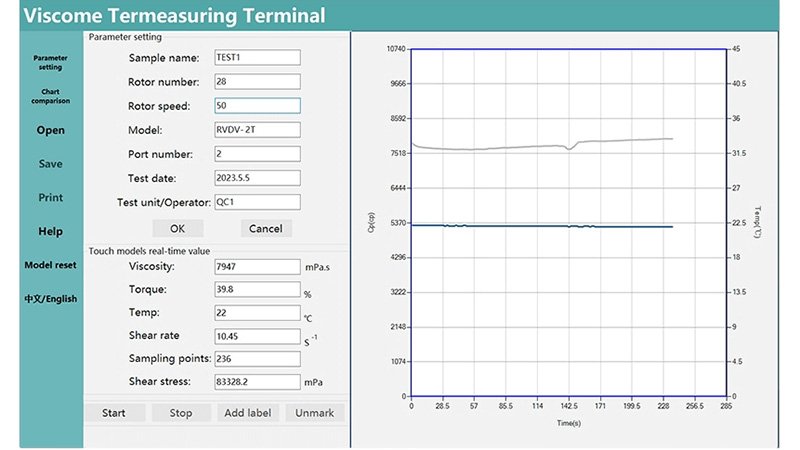The height and width of the screenshot is (450, 800).
Task: Click the Test unit/Operator field
Action: coord(257,202)
